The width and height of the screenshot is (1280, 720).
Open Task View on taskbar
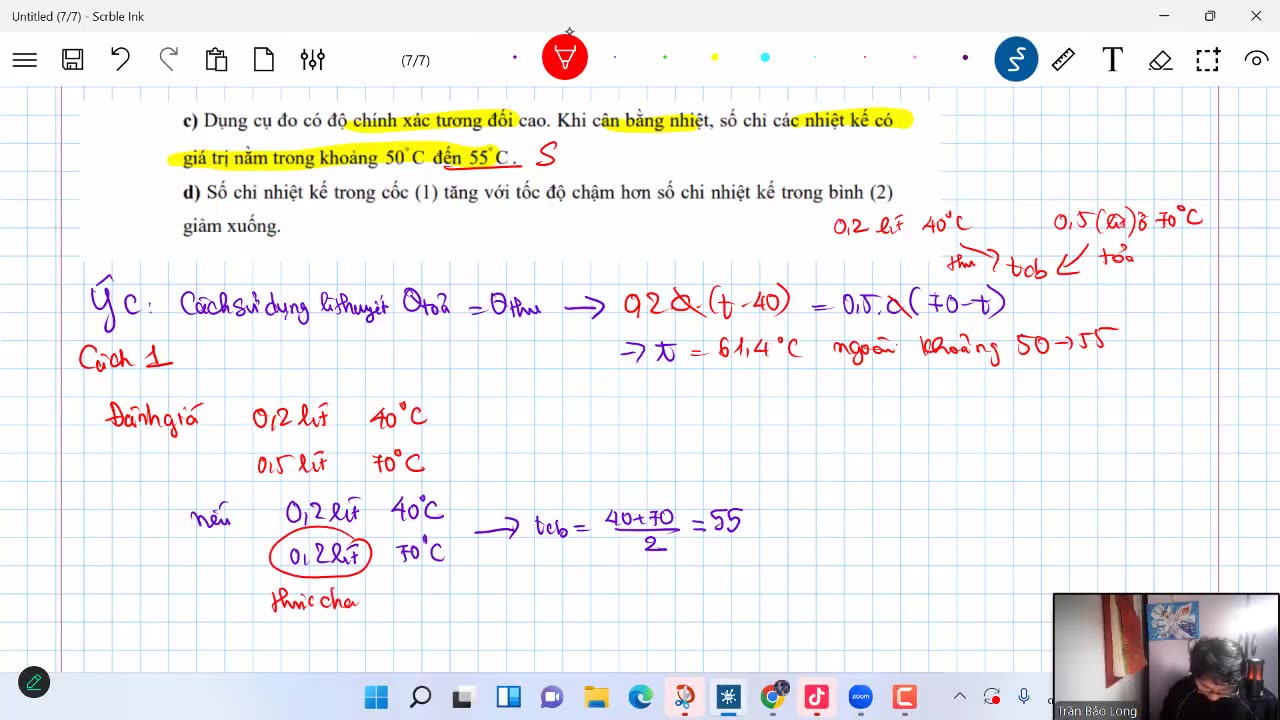pos(463,697)
